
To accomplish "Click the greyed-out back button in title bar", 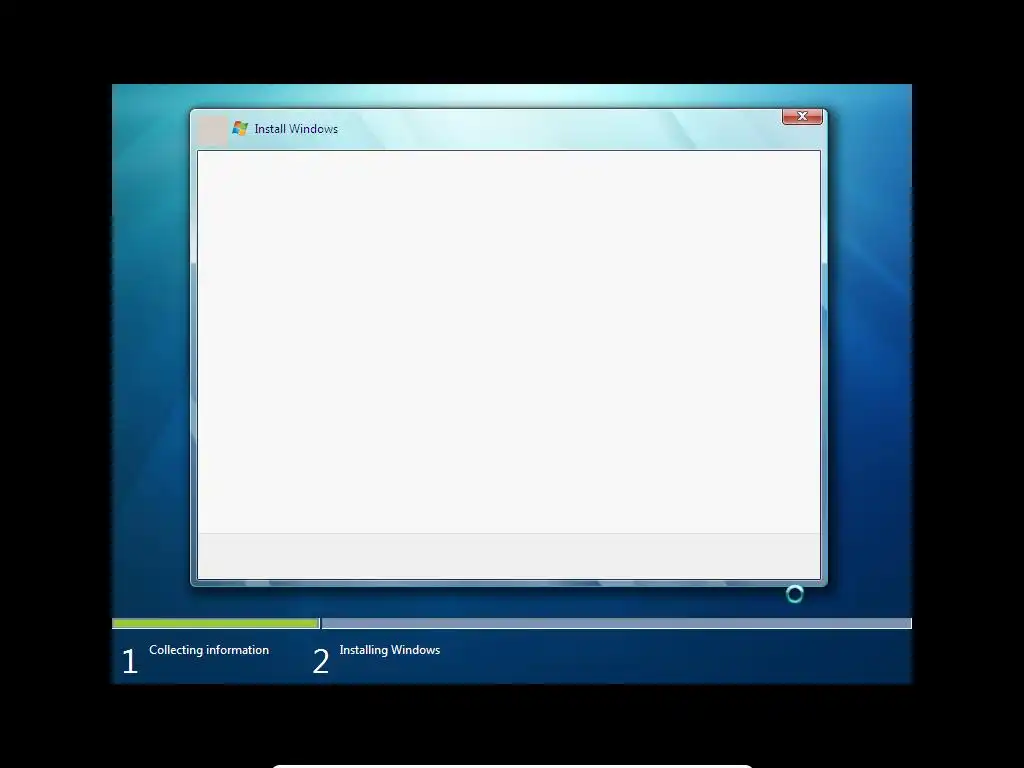I will pos(212,131).
